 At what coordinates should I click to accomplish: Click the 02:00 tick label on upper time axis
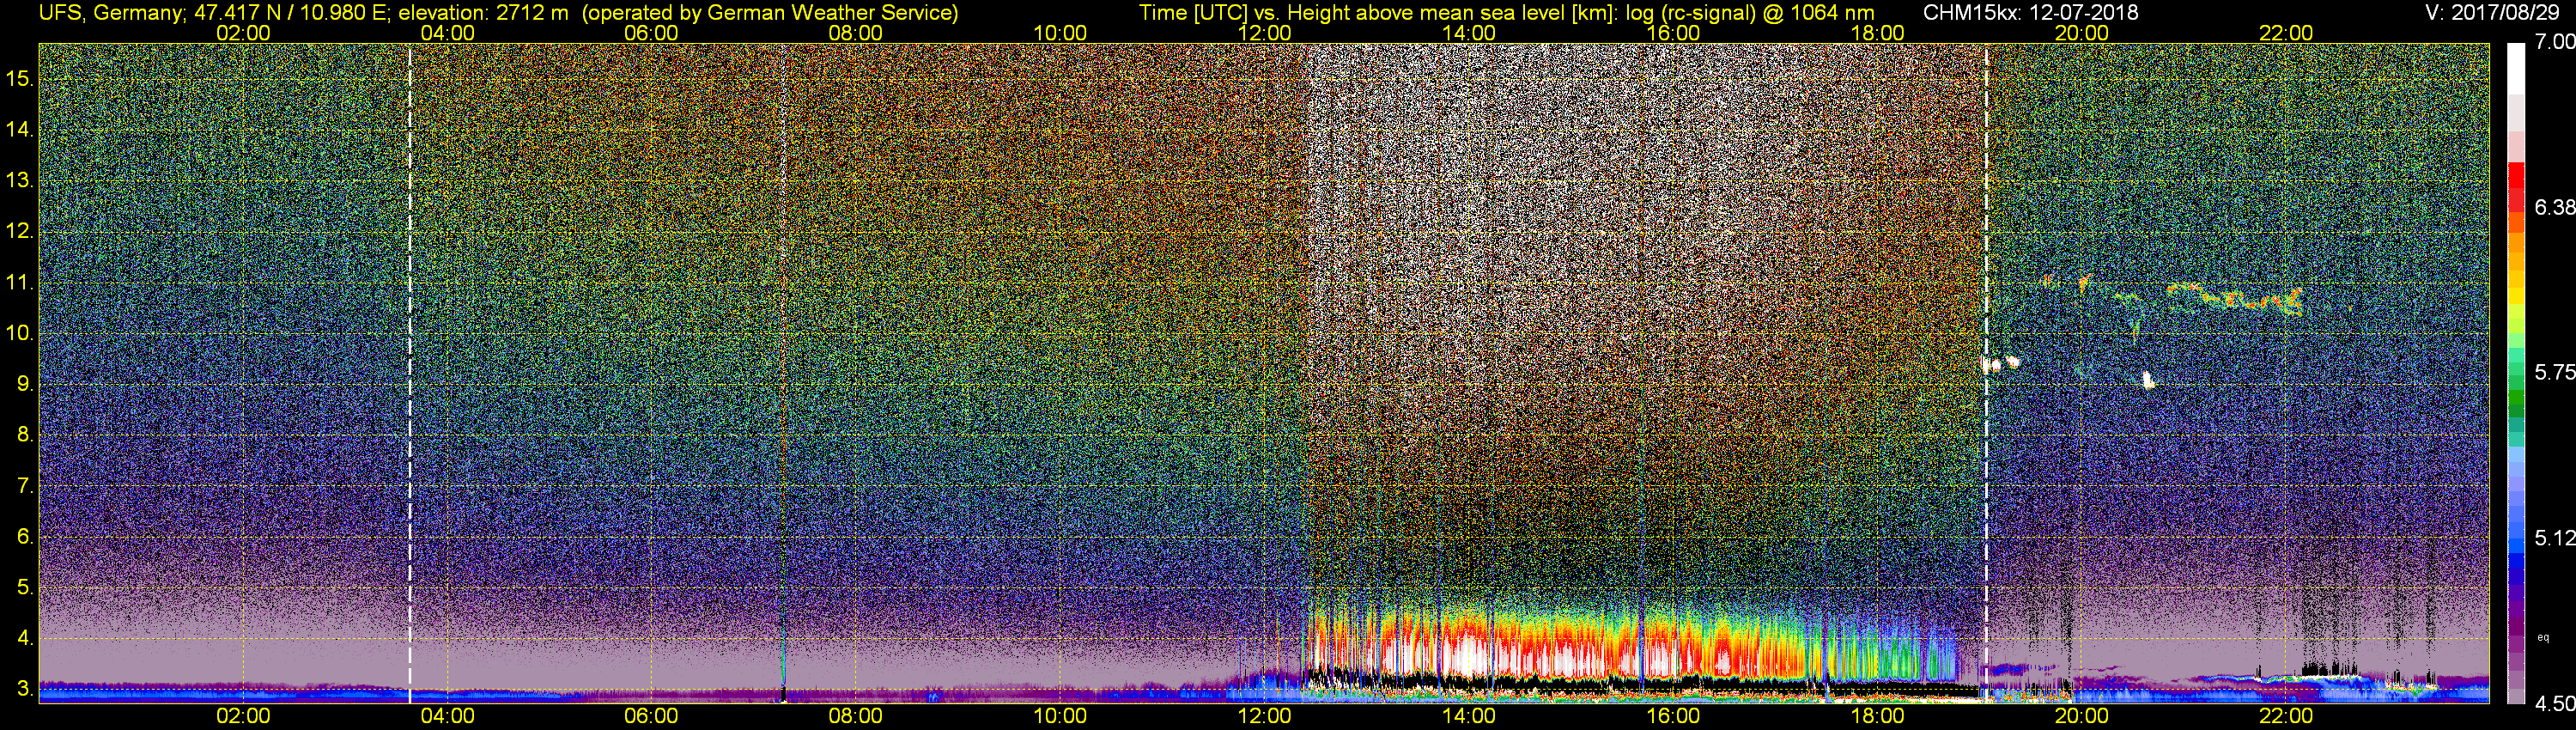243,33
